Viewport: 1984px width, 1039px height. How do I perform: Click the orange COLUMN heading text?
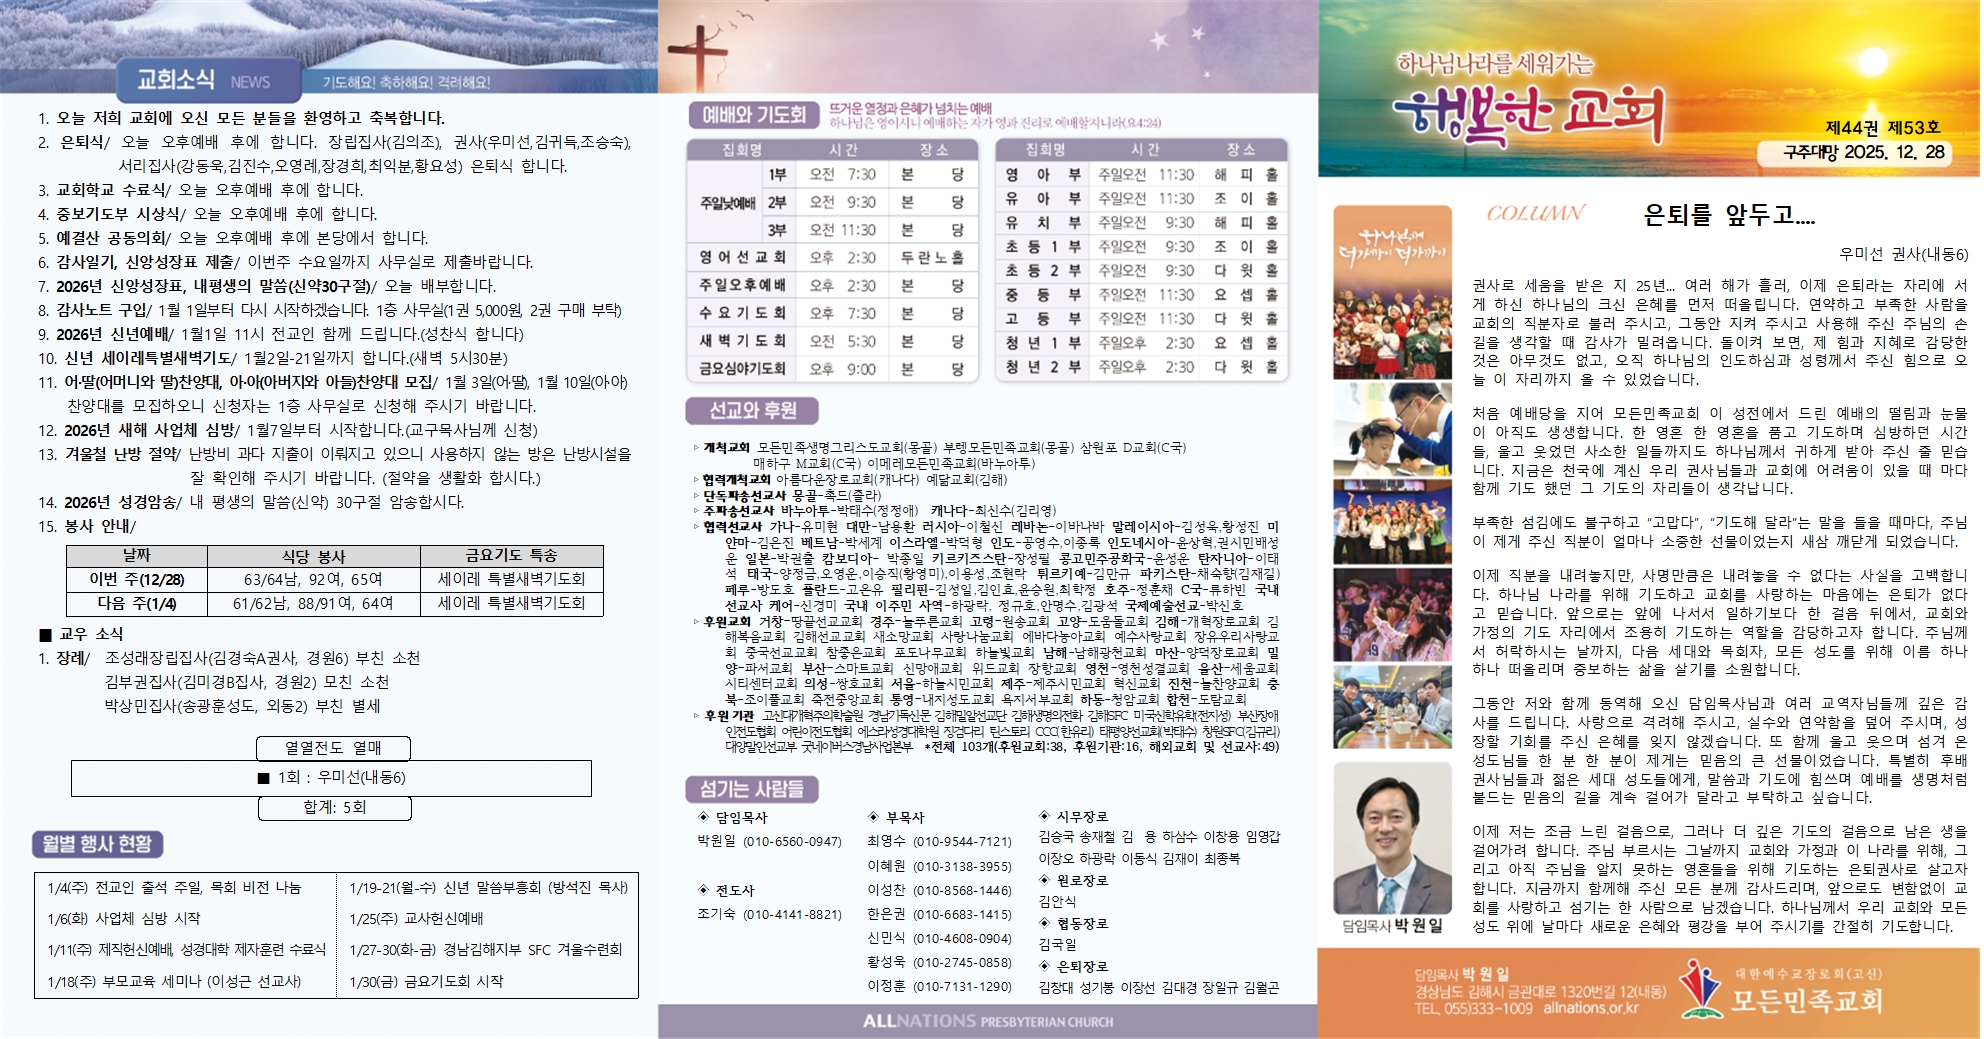[1535, 213]
